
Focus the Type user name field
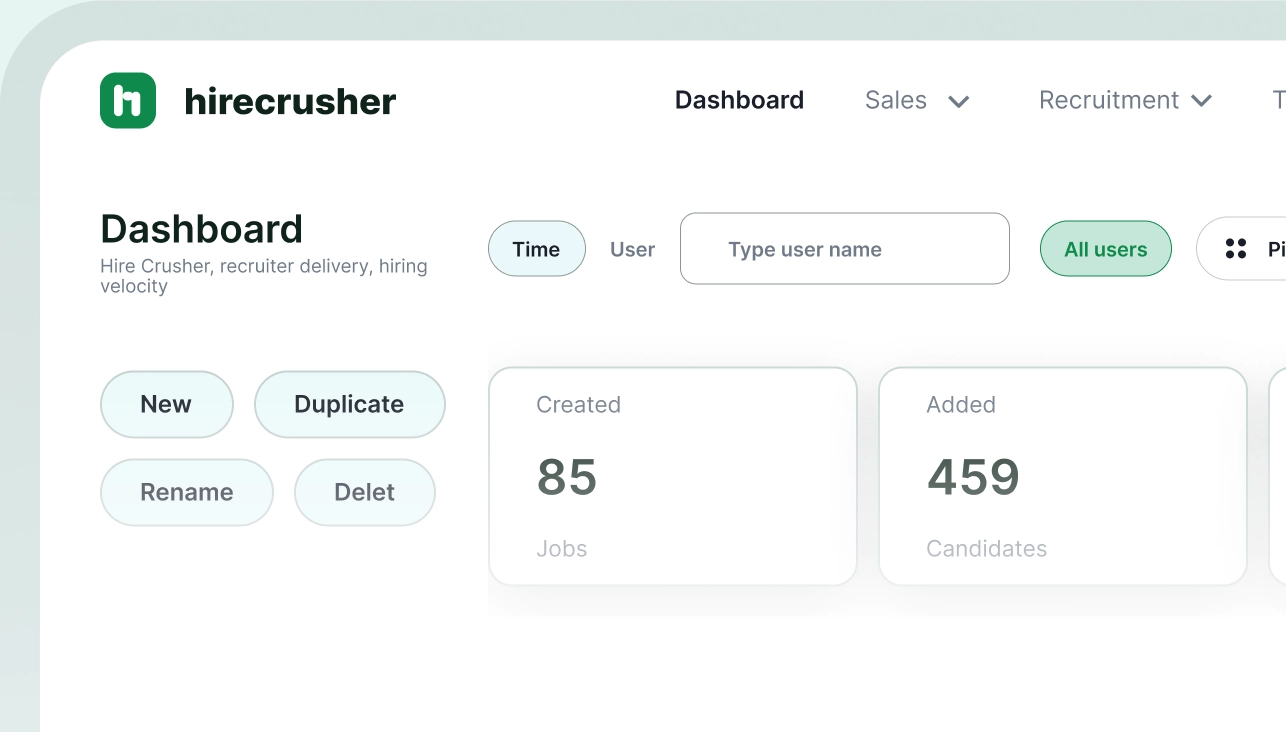(844, 249)
